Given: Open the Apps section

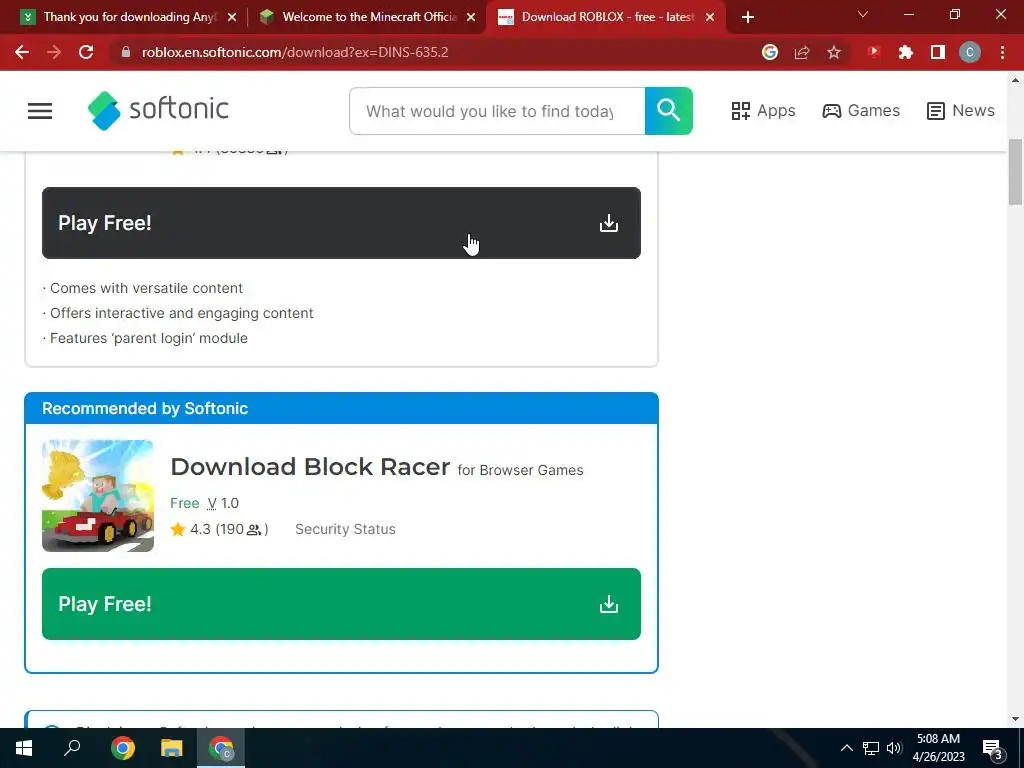Looking at the screenshot, I should coord(763,111).
